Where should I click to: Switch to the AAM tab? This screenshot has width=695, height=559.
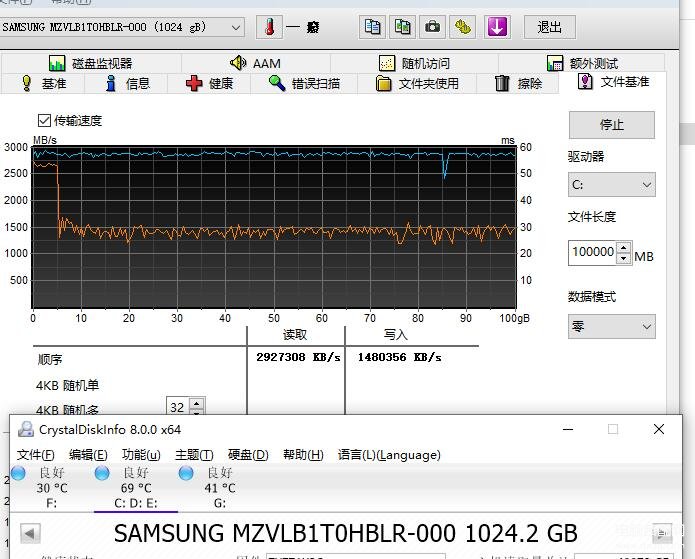(256, 63)
